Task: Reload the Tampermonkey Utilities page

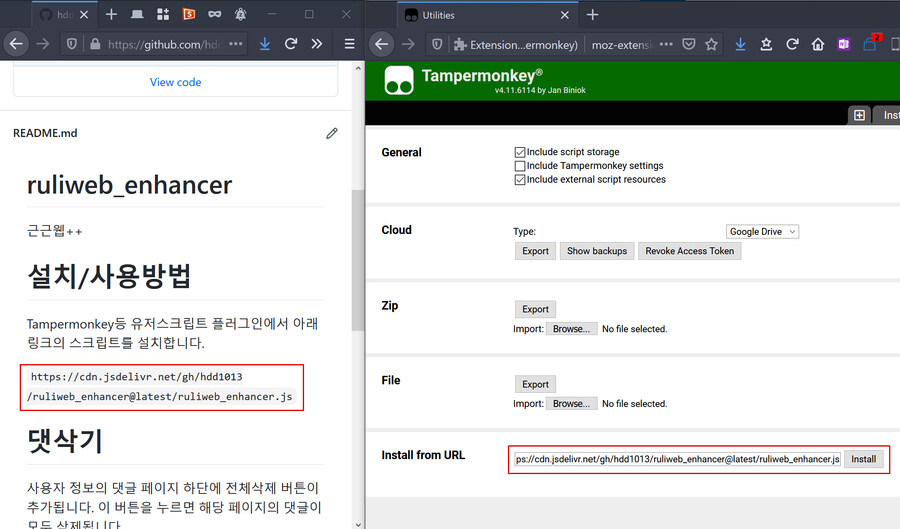Action: pos(792,44)
